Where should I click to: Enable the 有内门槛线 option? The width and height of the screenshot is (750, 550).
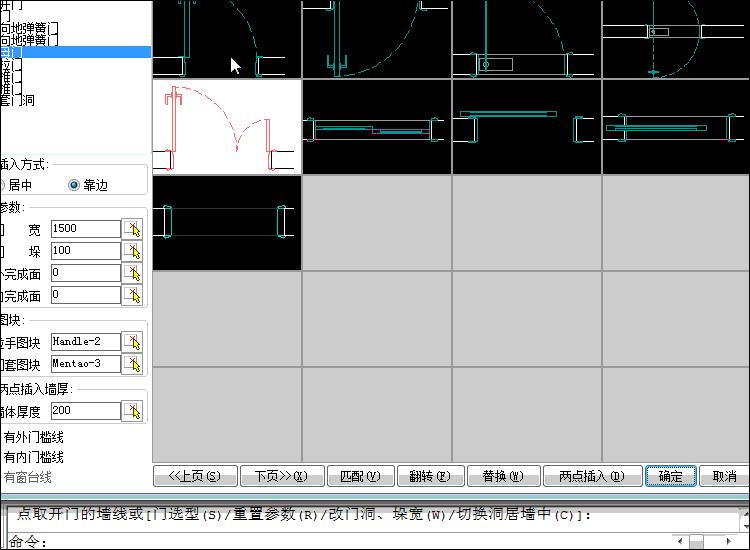33,457
